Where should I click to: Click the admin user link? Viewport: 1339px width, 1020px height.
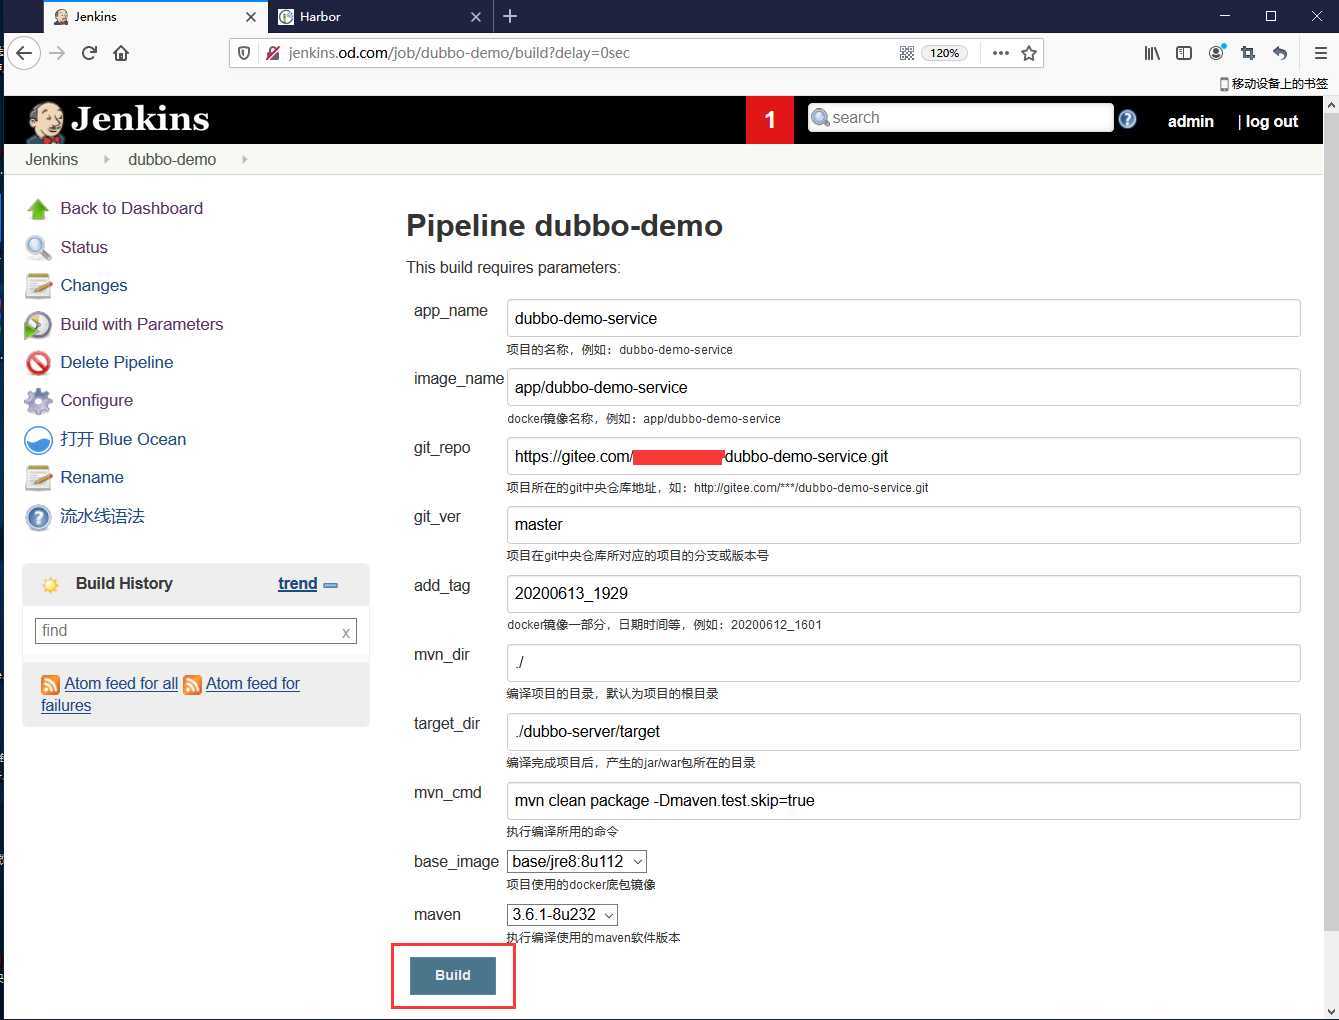[x=1190, y=121]
